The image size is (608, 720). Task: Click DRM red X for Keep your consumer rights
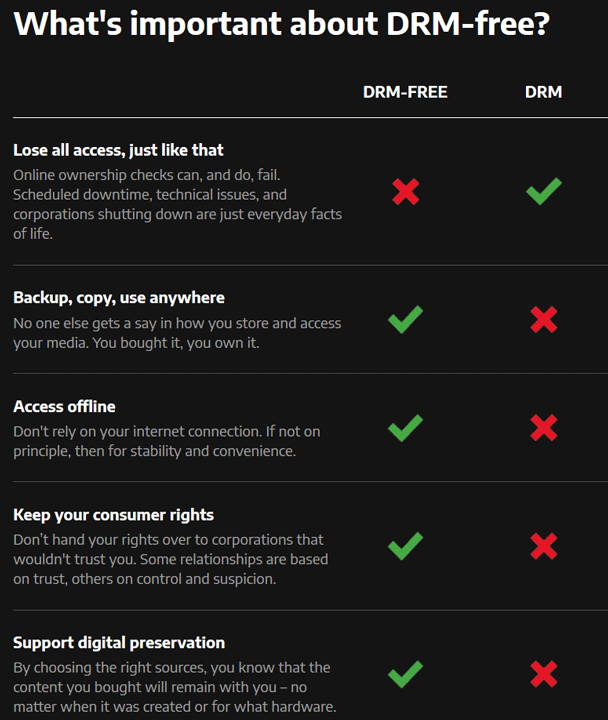point(543,546)
